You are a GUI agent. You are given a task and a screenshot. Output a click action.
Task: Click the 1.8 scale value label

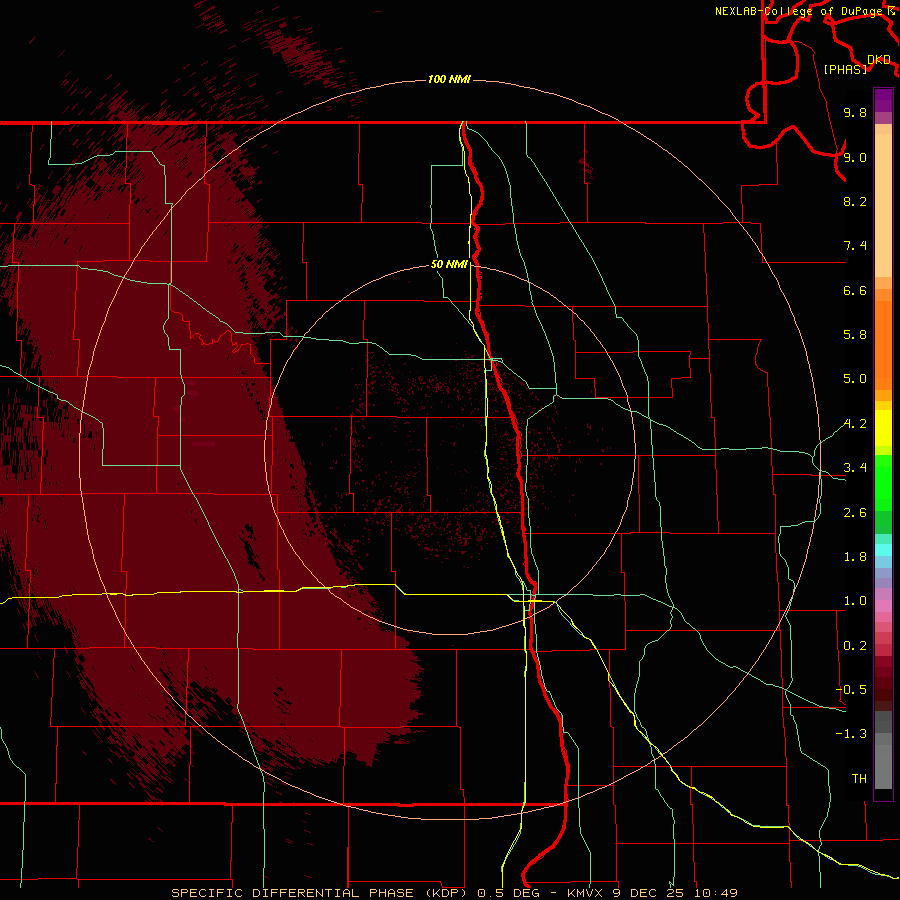coord(855,557)
